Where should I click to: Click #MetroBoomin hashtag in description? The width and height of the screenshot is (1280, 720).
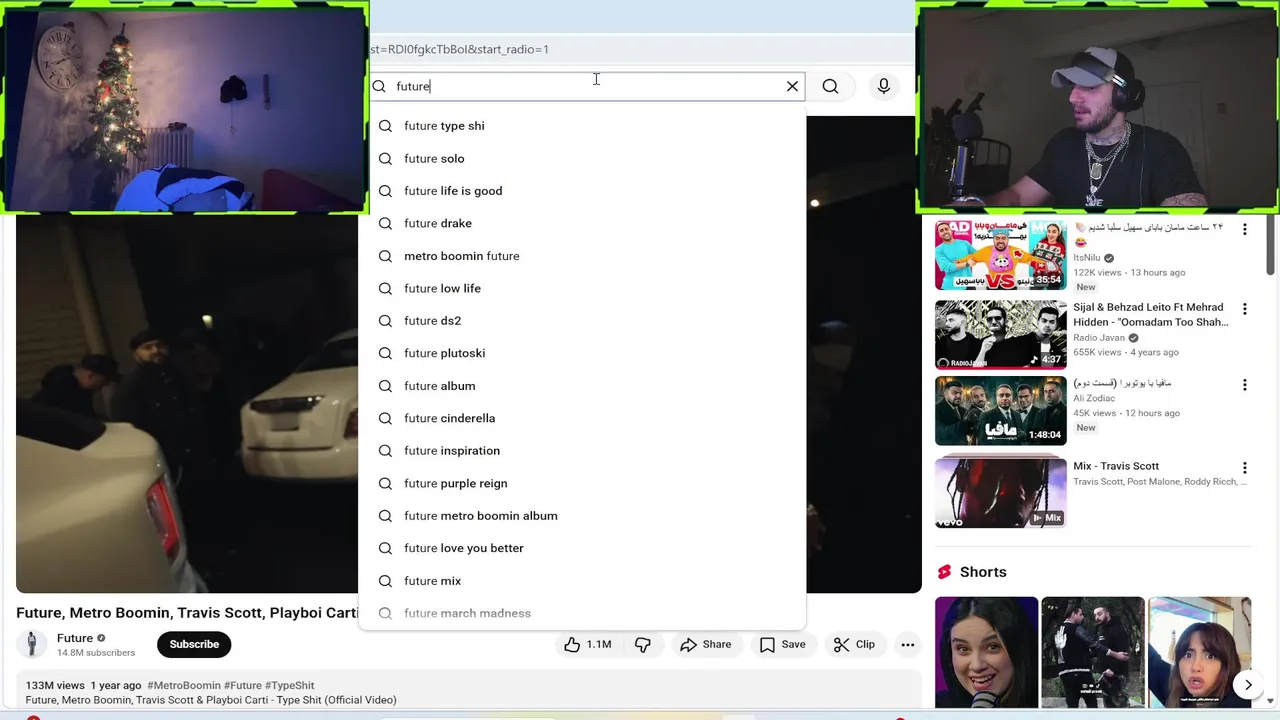[183, 686]
